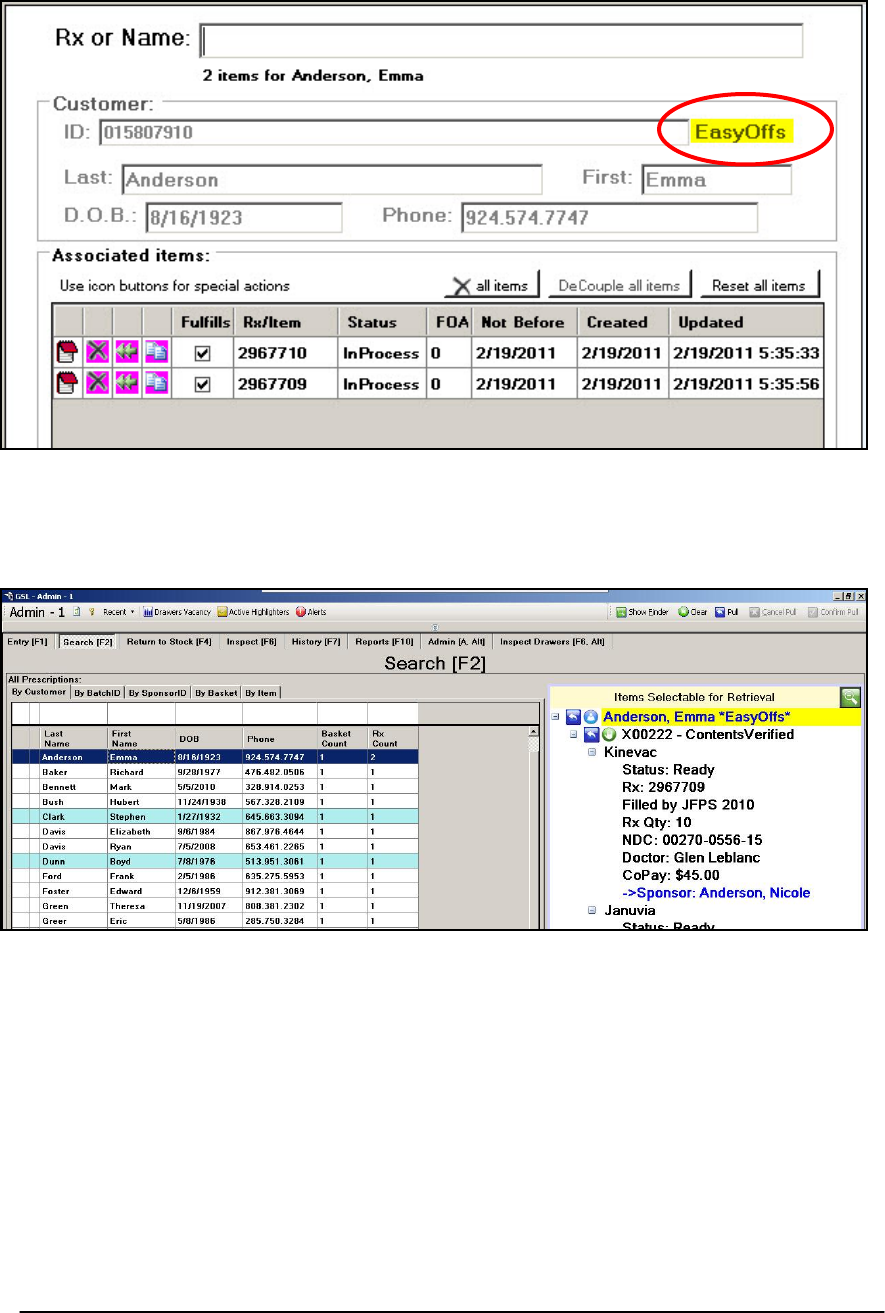The height and width of the screenshot is (1313, 885).
Task: Click the Pull toolbar button
Action: 727,612
